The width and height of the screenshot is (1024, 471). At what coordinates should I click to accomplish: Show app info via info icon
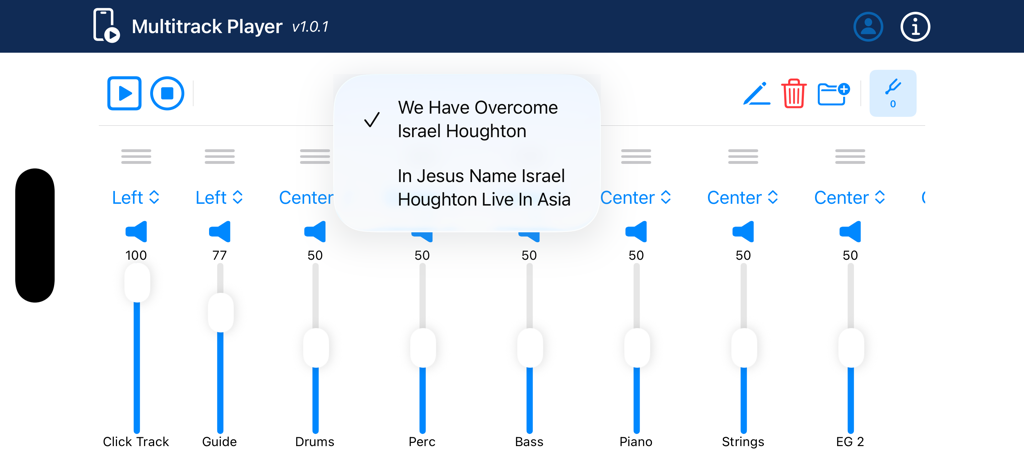coord(915,27)
